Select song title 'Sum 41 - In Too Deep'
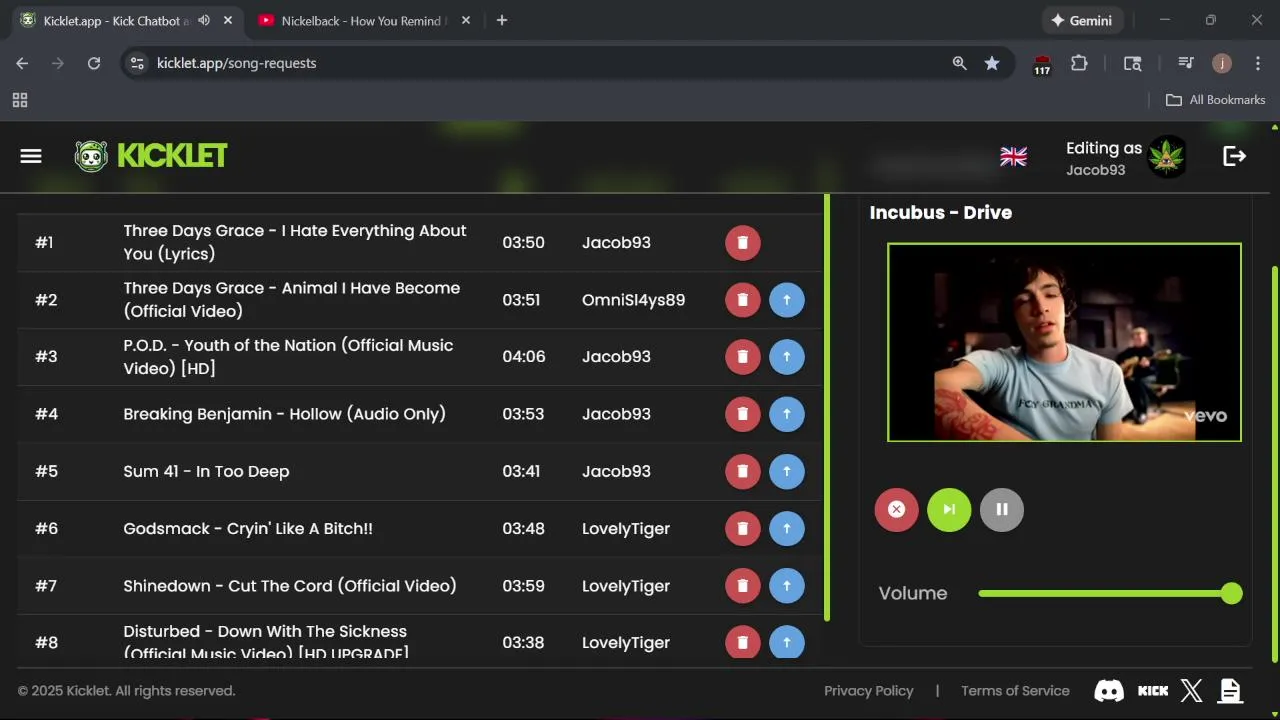Screen dimensions: 1280x720 tap(206, 471)
